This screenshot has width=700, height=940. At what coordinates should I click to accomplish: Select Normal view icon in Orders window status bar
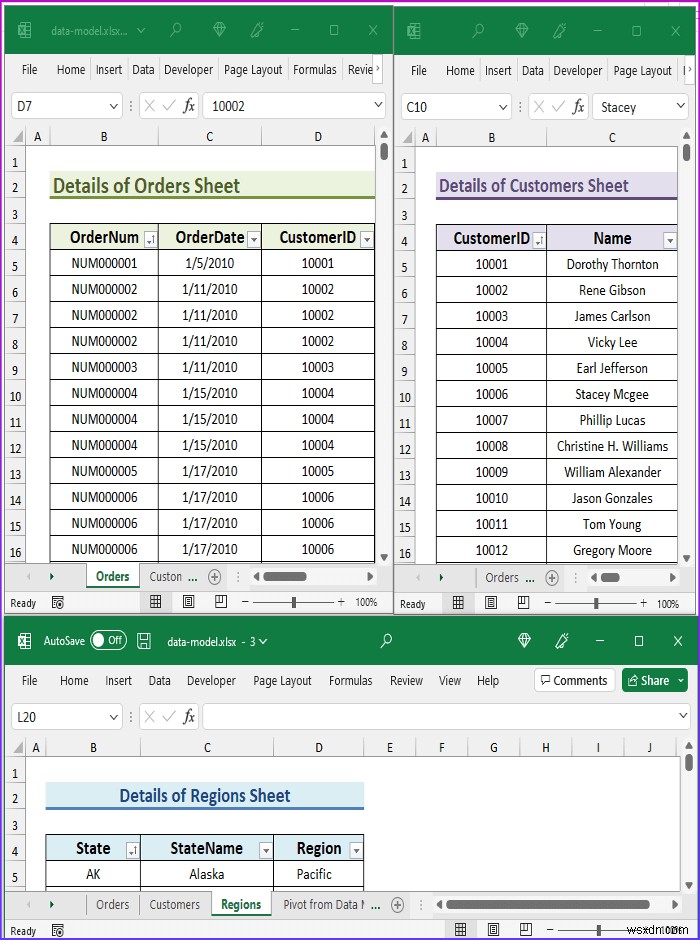156,601
